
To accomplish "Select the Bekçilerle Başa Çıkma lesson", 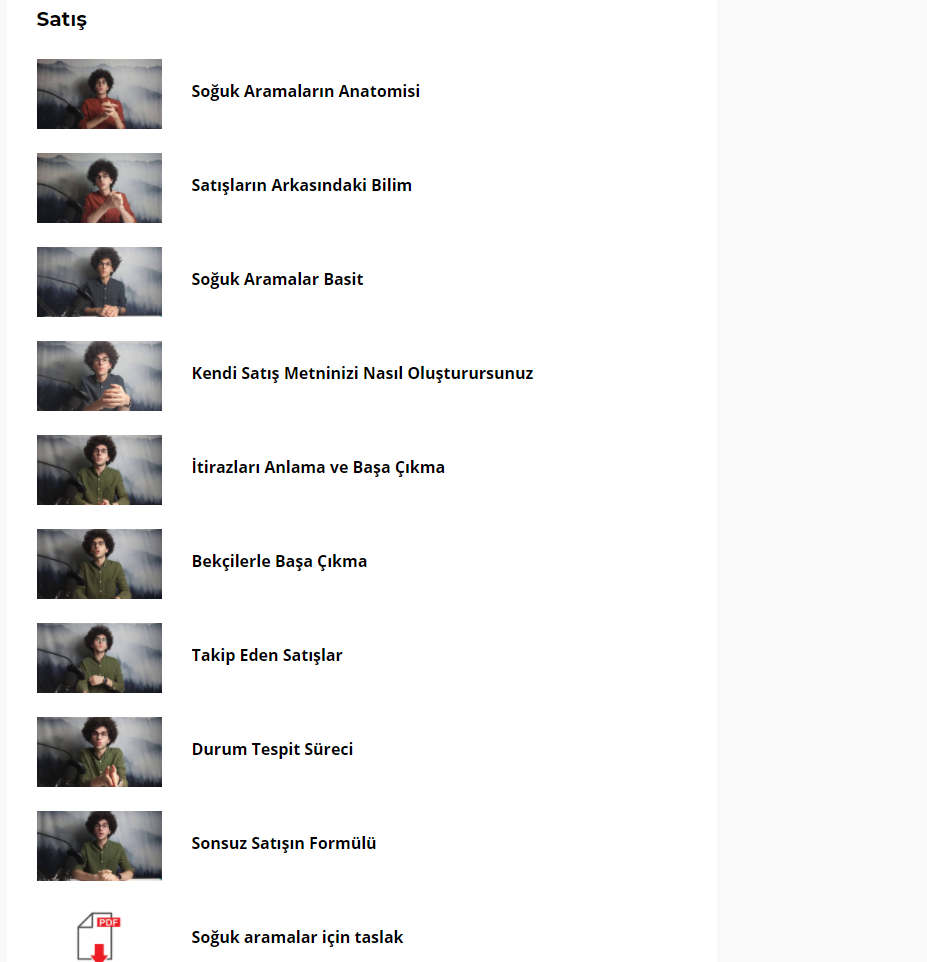I will pos(279,561).
